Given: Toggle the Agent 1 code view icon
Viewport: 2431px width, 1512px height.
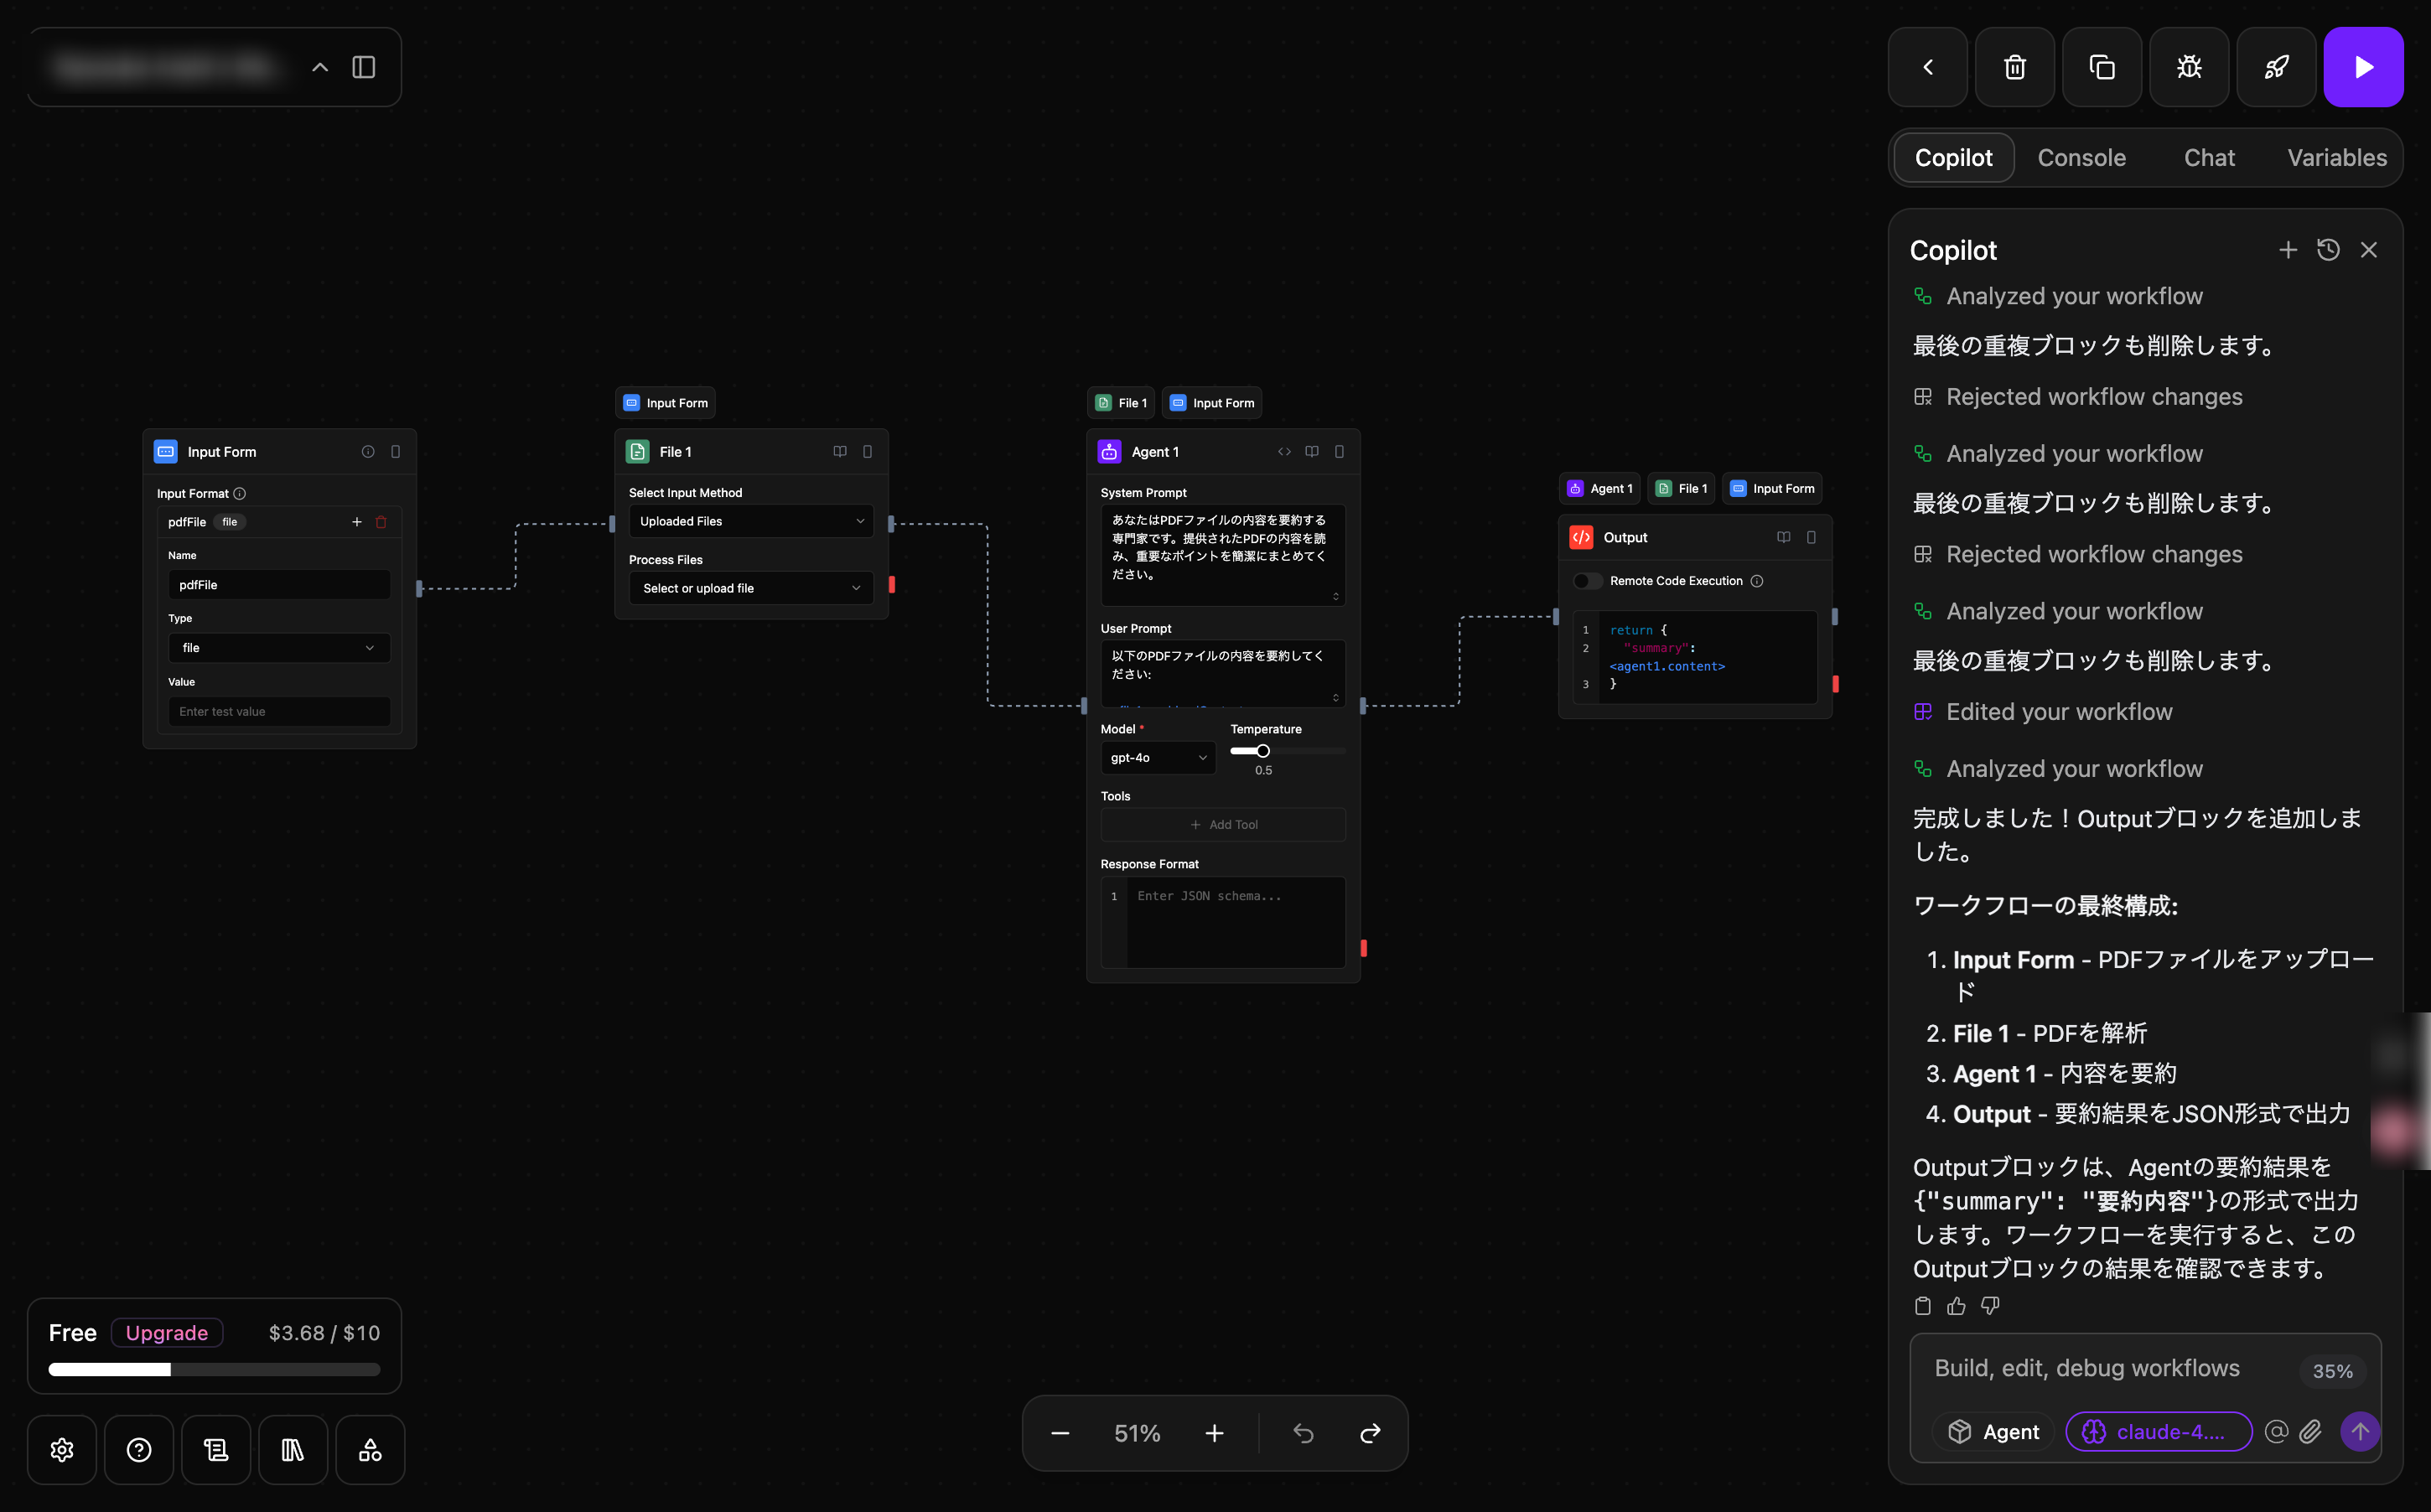Looking at the screenshot, I should click(1284, 452).
